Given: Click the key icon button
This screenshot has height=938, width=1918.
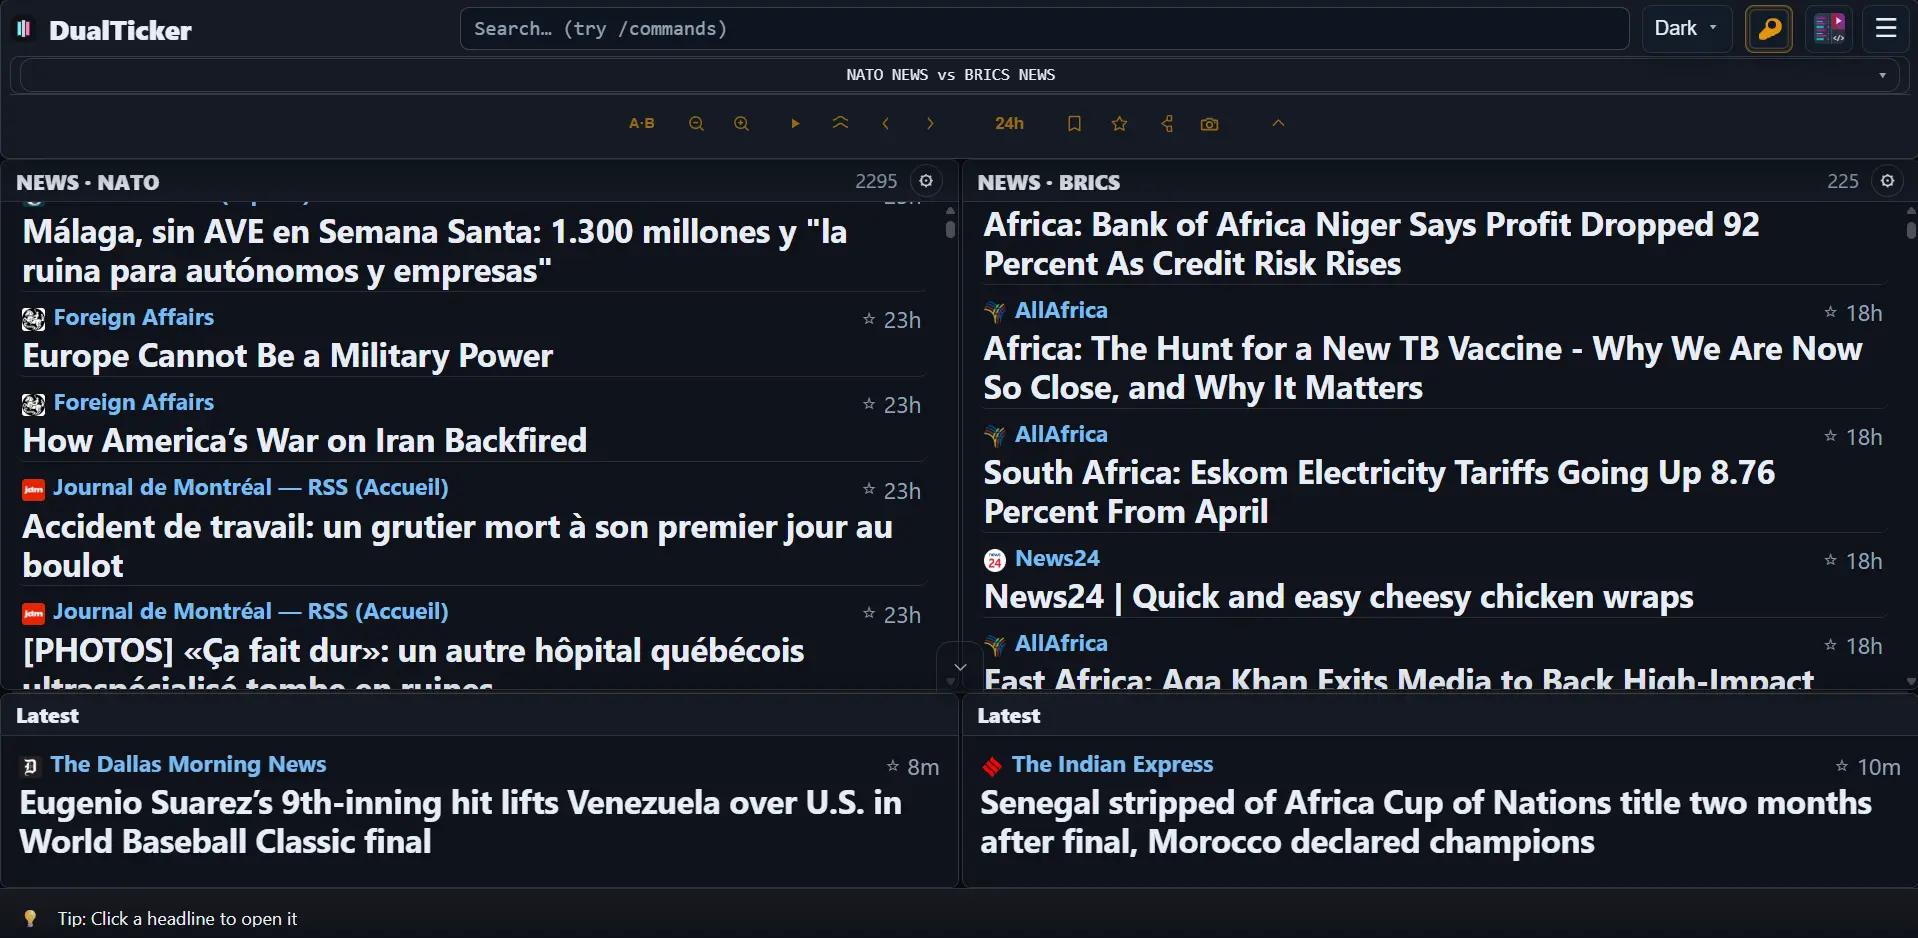Looking at the screenshot, I should tap(1769, 28).
